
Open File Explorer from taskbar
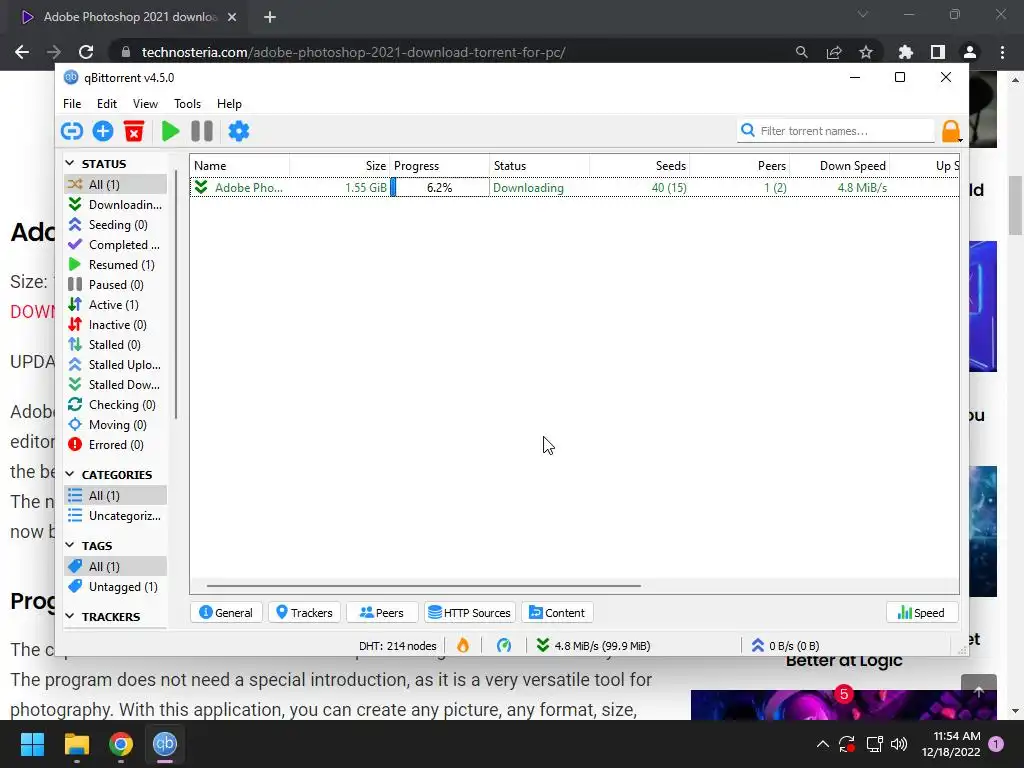click(x=76, y=744)
